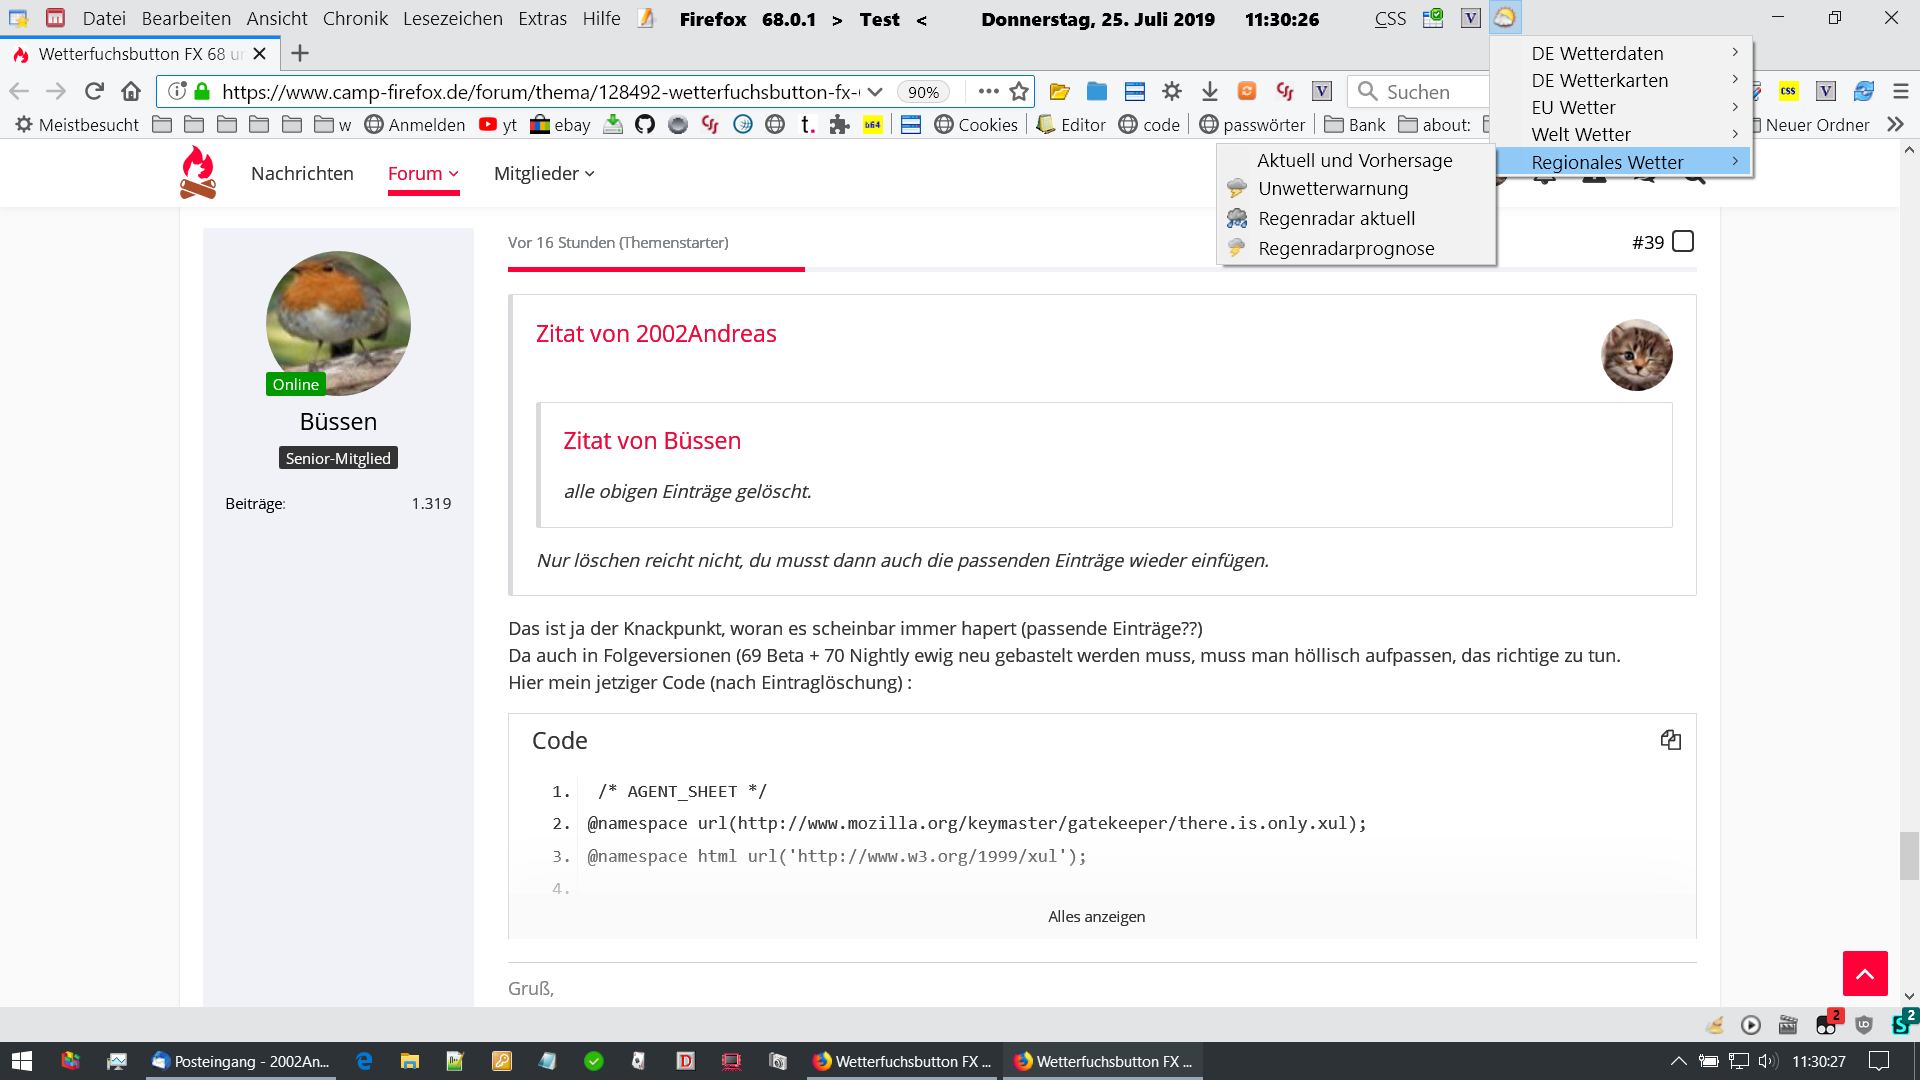The width and height of the screenshot is (1920, 1080).
Task: Open URL bar history dropdown arrow
Action: tap(875, 91)
